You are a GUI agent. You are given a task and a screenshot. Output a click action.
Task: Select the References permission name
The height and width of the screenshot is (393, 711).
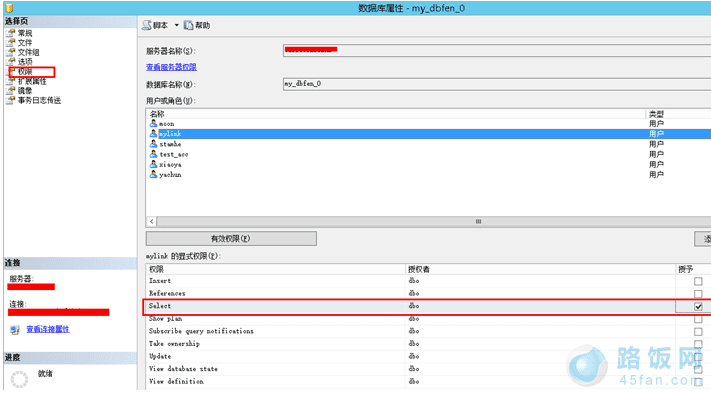tap(167, 294)
